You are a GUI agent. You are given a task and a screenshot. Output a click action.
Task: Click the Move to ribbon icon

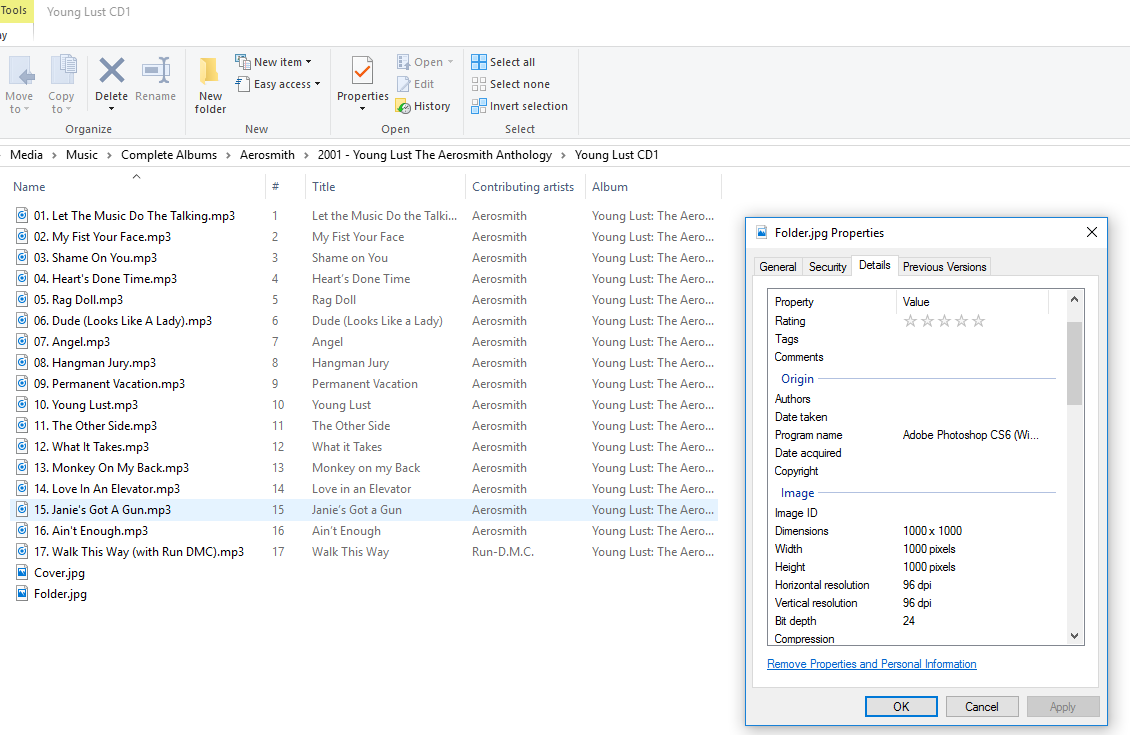(20, 72)
